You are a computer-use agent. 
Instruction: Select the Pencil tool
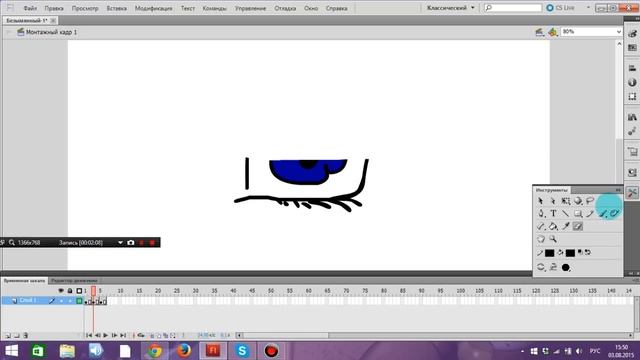590,213
